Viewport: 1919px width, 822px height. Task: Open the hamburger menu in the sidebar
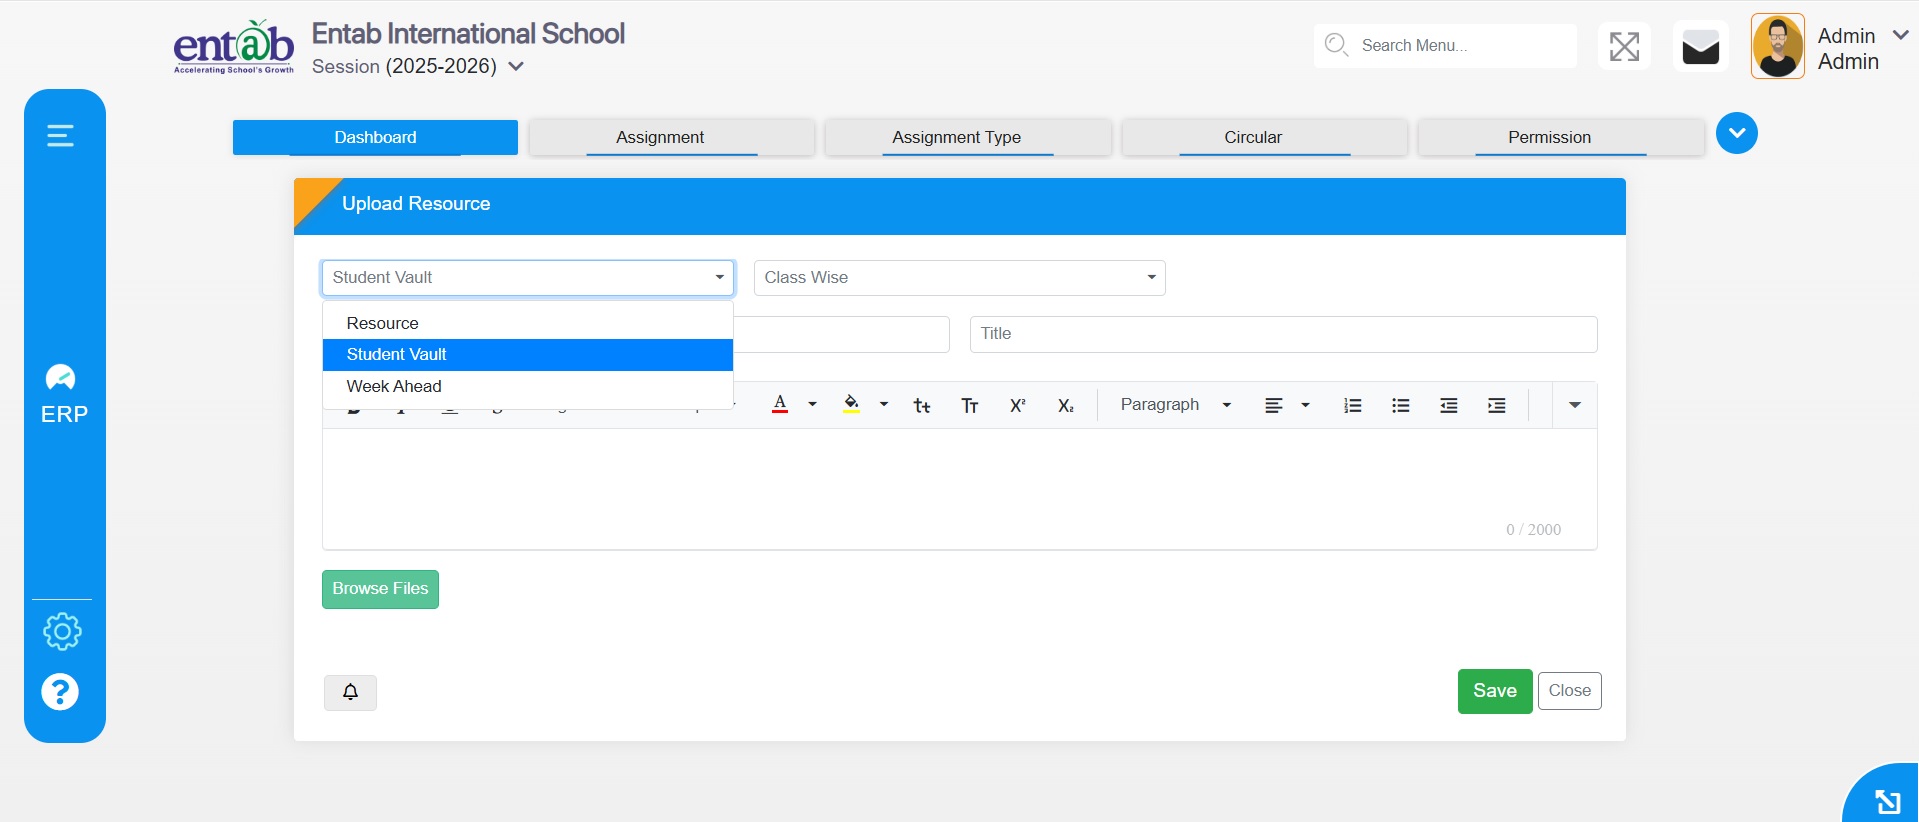(x=60, y=135)
